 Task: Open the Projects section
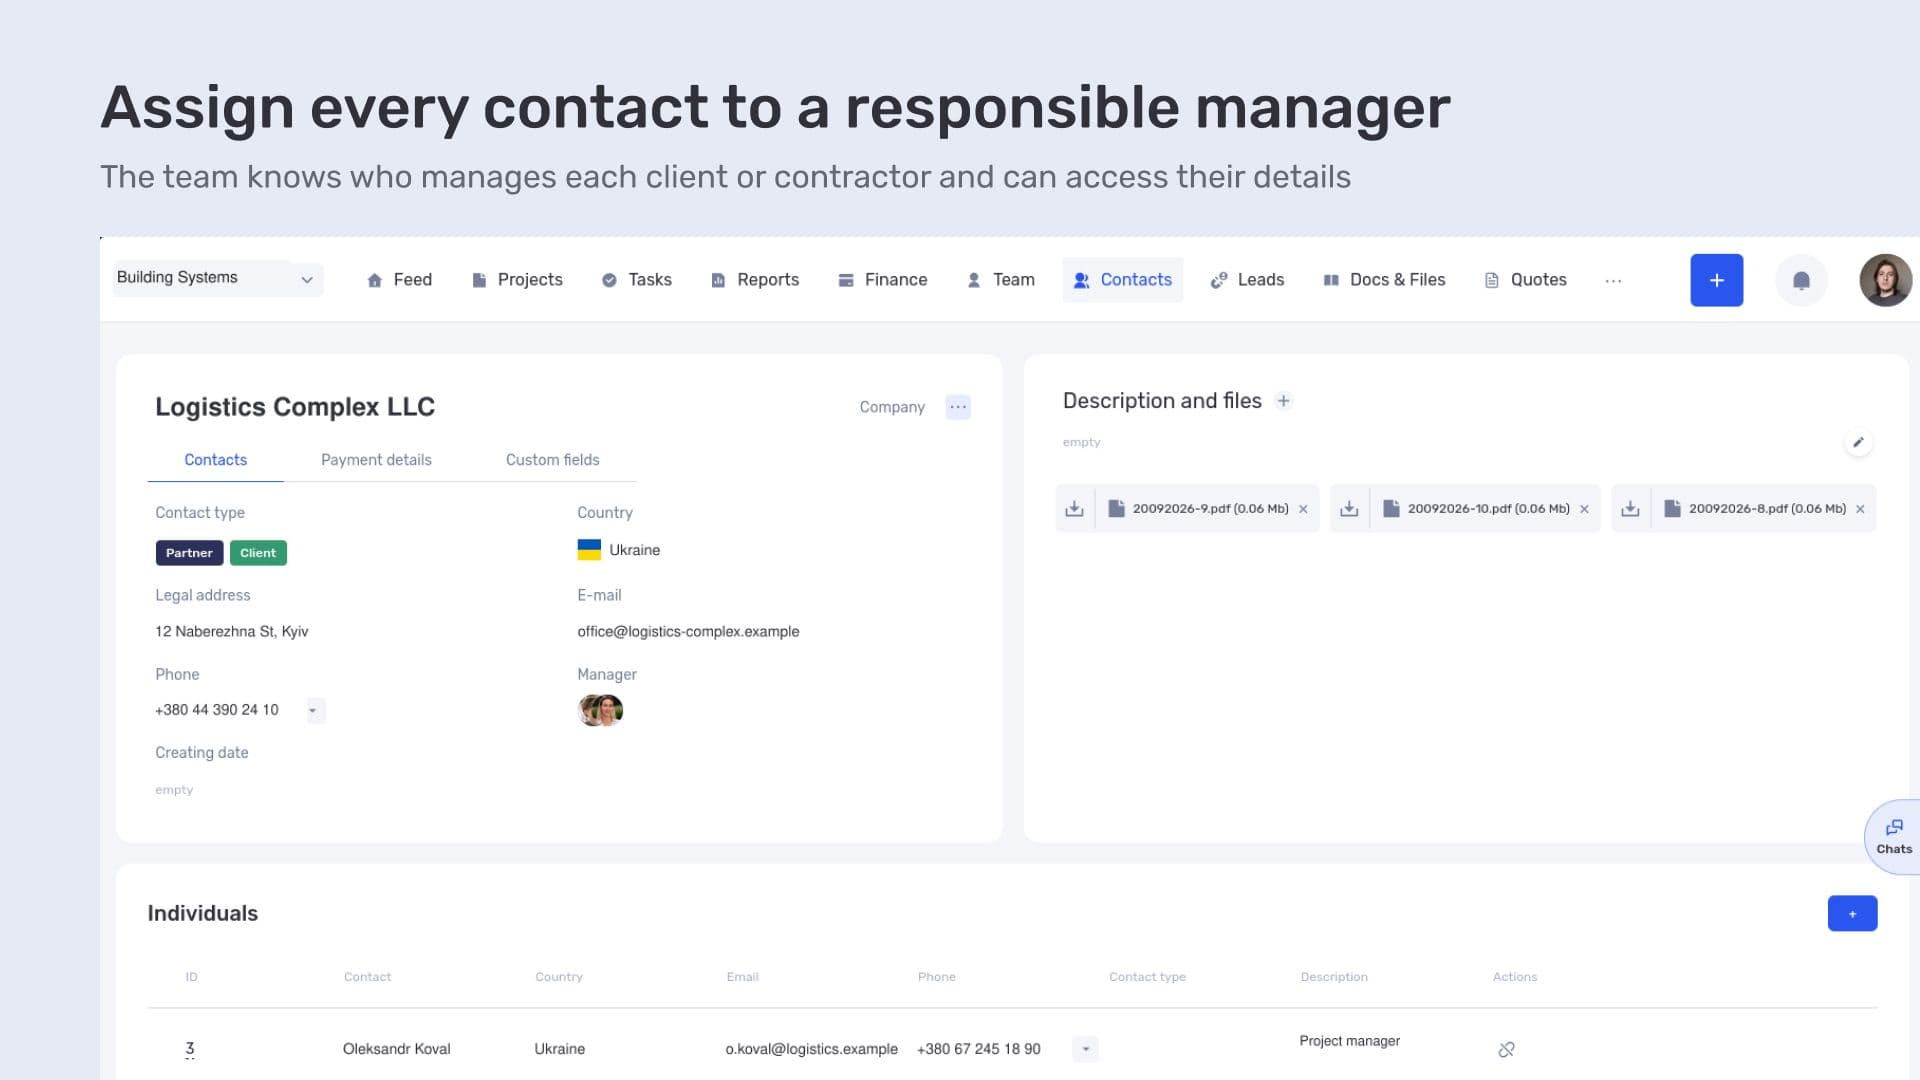pos(517,280)
